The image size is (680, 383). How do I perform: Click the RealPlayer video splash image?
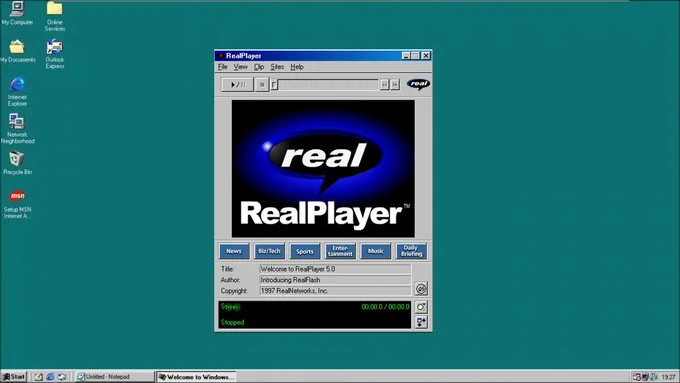(x=323, y=169)
